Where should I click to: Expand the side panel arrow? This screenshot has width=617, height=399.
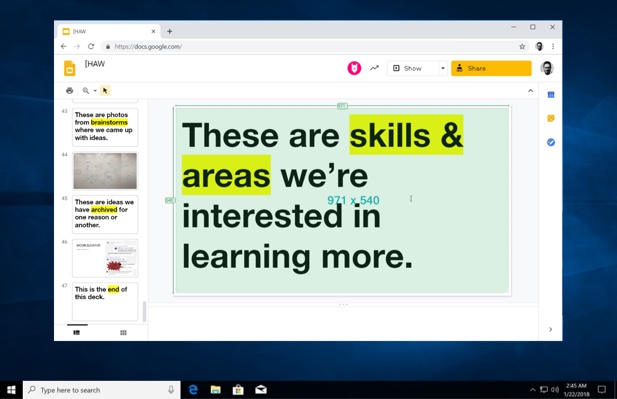550,329
